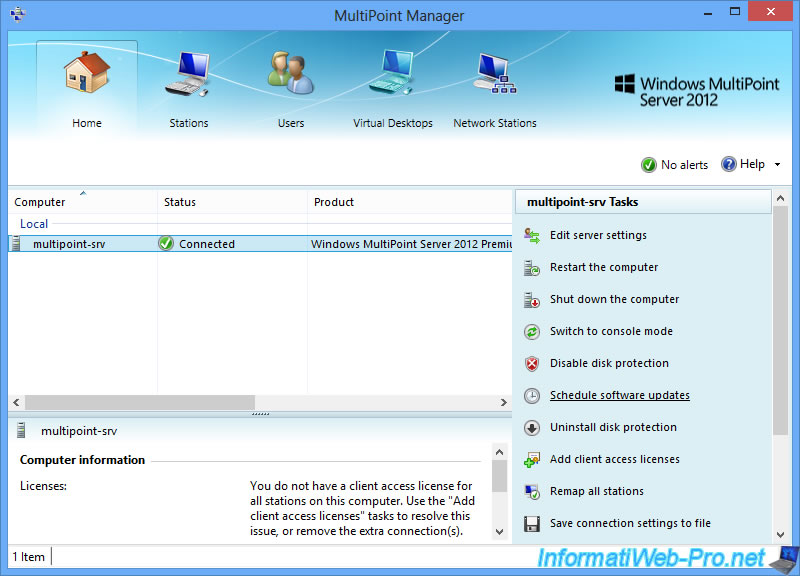Expand the Help dropdown arrow
This screenshot has width=800, height=576.
778,164
